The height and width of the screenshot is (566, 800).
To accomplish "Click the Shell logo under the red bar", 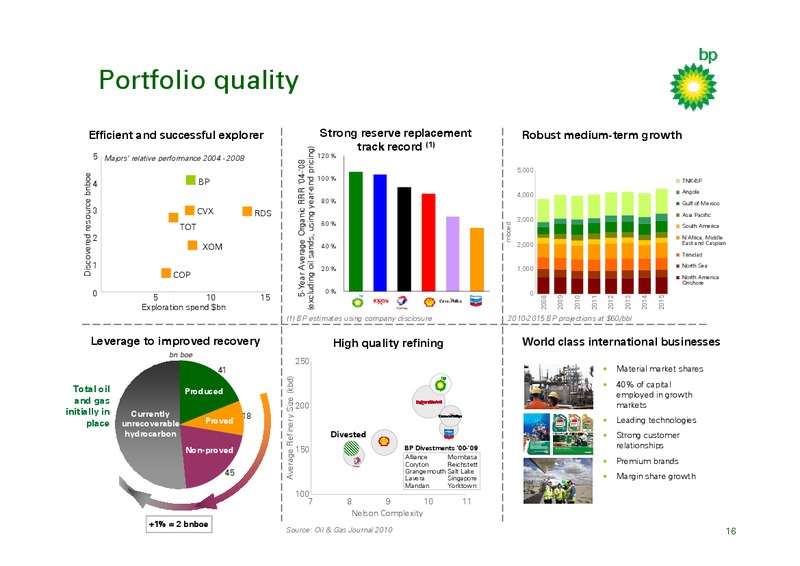I will pyautogui.click(x=429, y=302).
